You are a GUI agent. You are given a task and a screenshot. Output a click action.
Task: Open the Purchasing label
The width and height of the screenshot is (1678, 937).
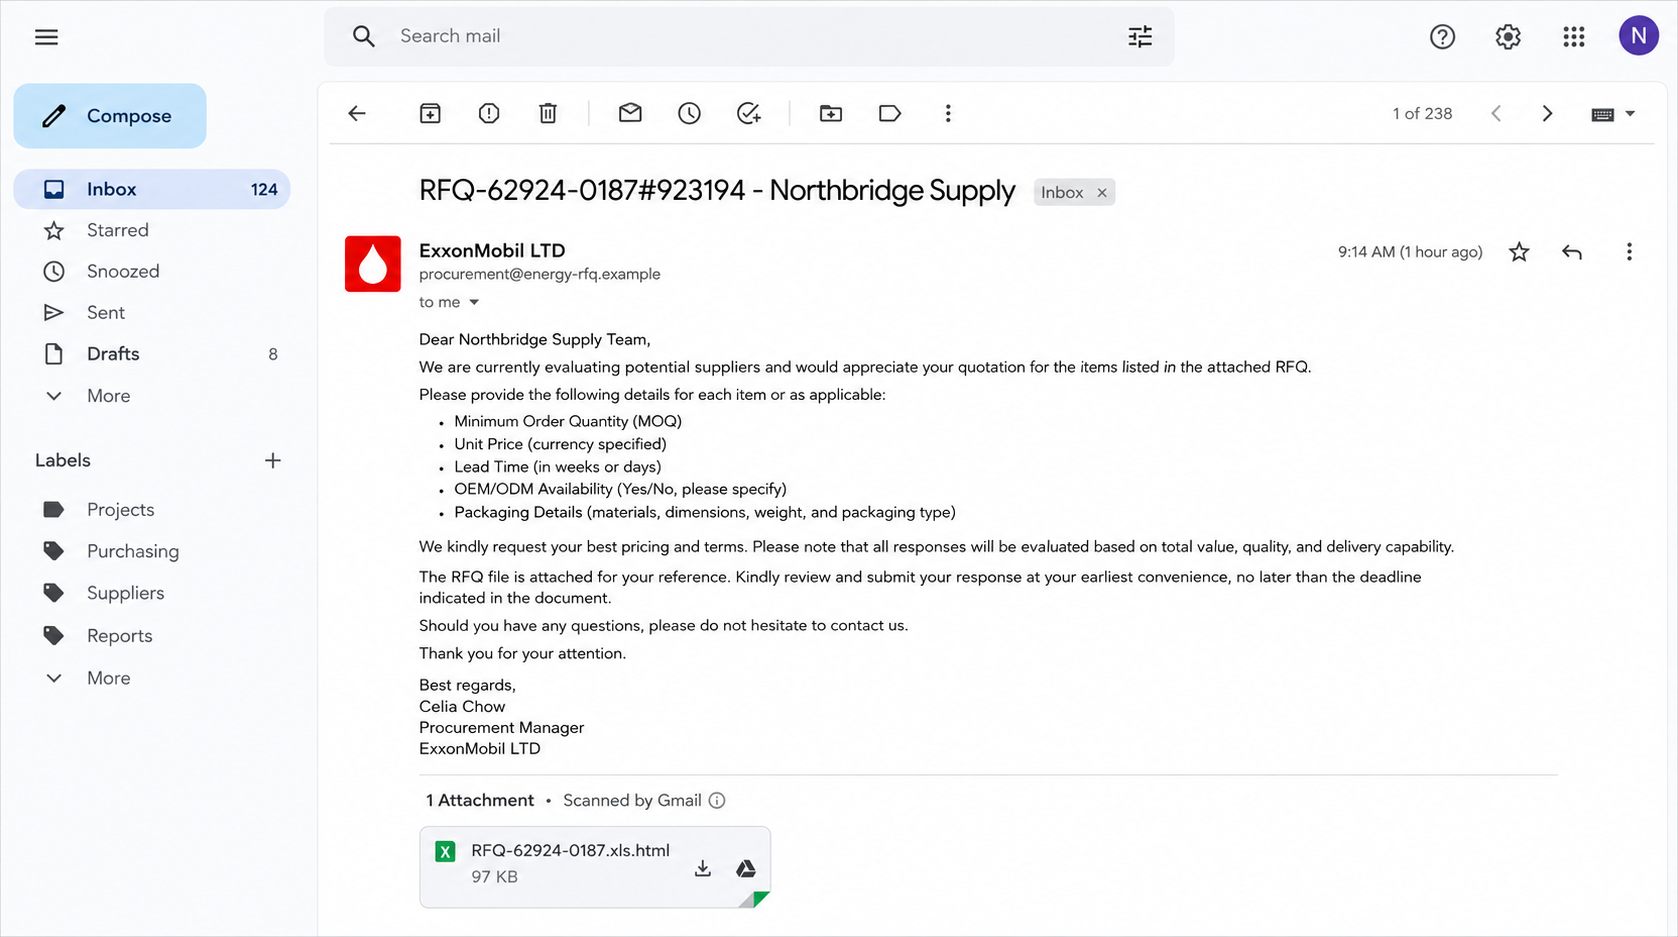point(132,552)
